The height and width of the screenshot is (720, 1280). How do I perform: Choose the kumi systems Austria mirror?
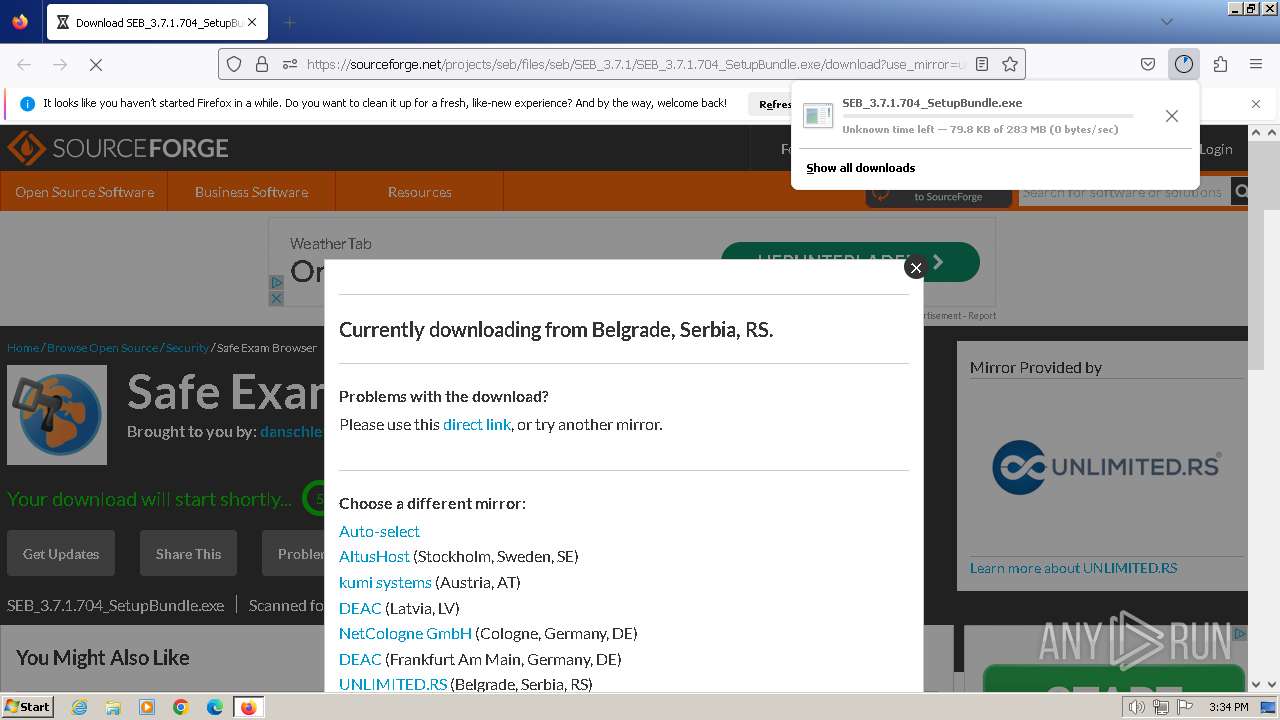coord(385,582)
